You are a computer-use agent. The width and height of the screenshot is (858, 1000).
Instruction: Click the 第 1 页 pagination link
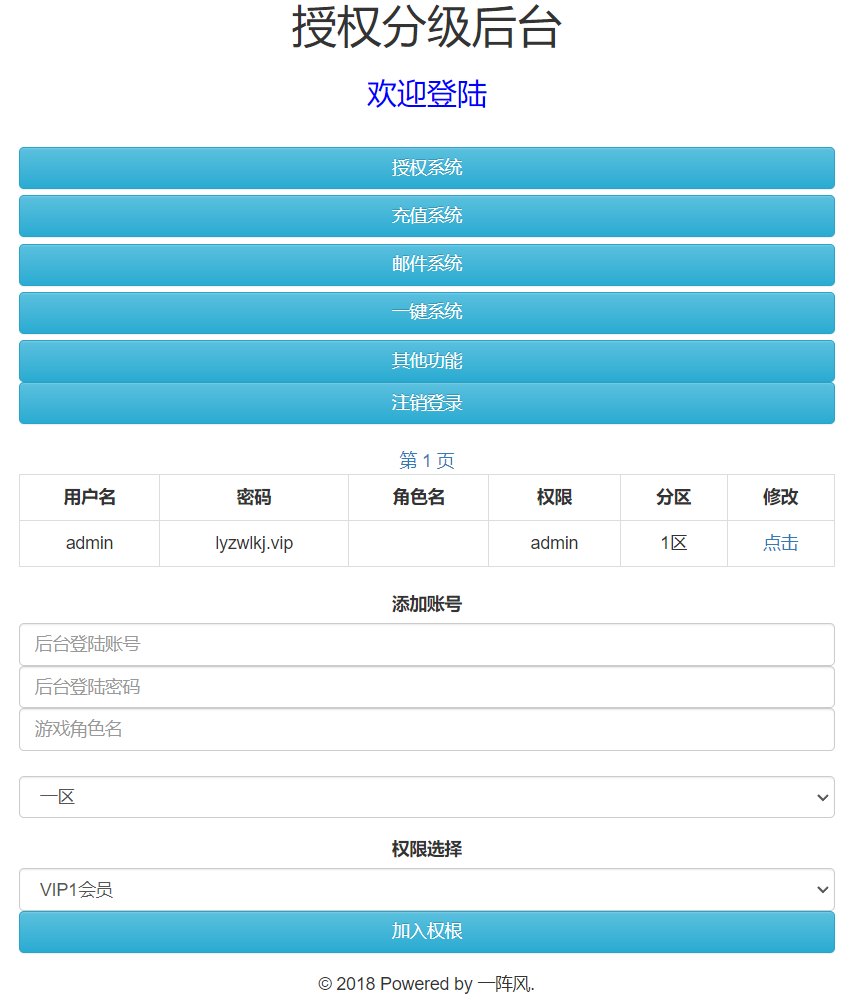pyautogui.click(x=427, y=460)
